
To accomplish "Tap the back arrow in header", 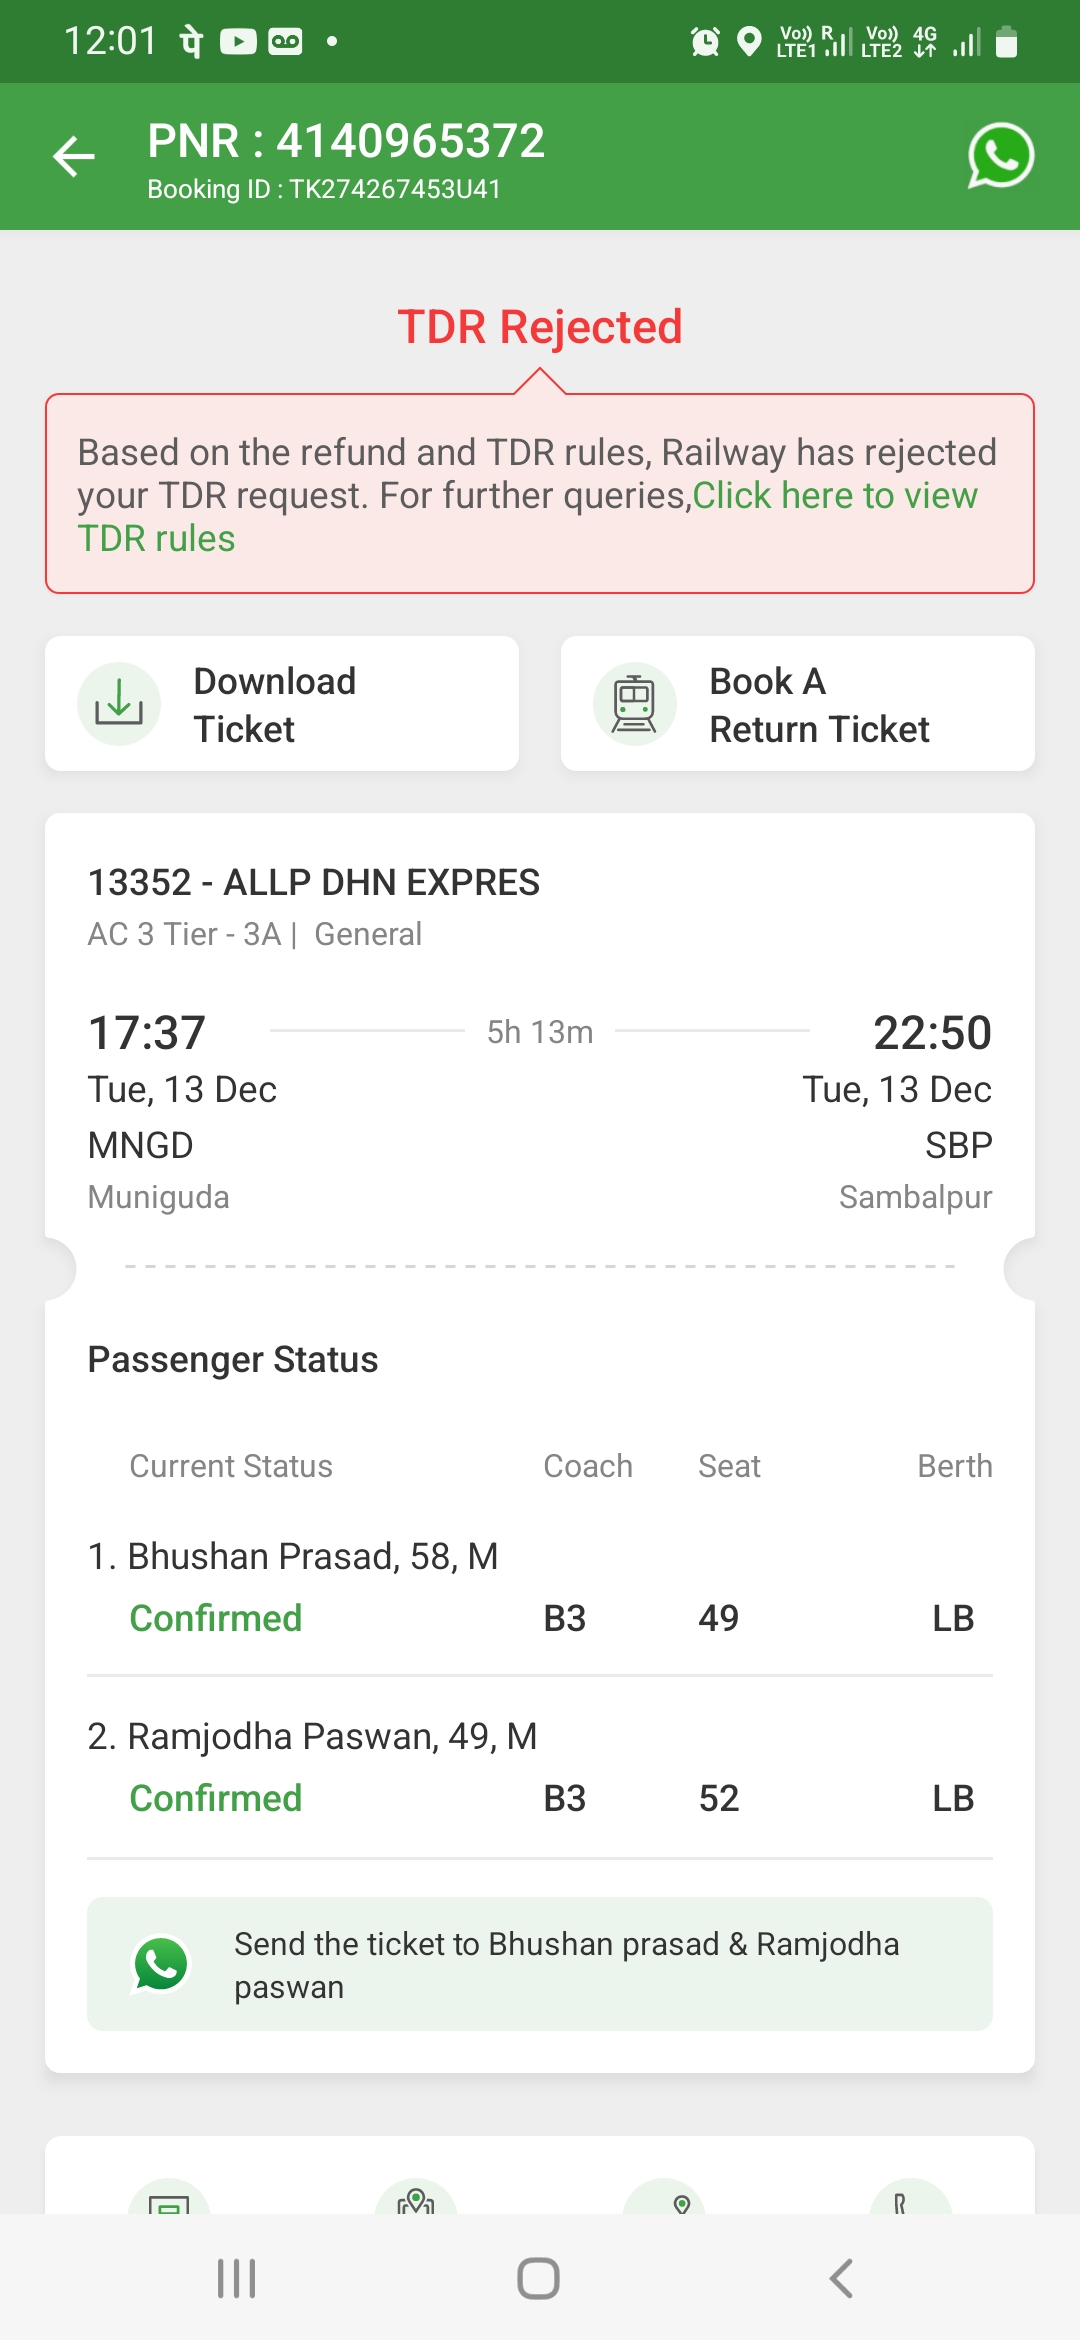I will point(74,157).
